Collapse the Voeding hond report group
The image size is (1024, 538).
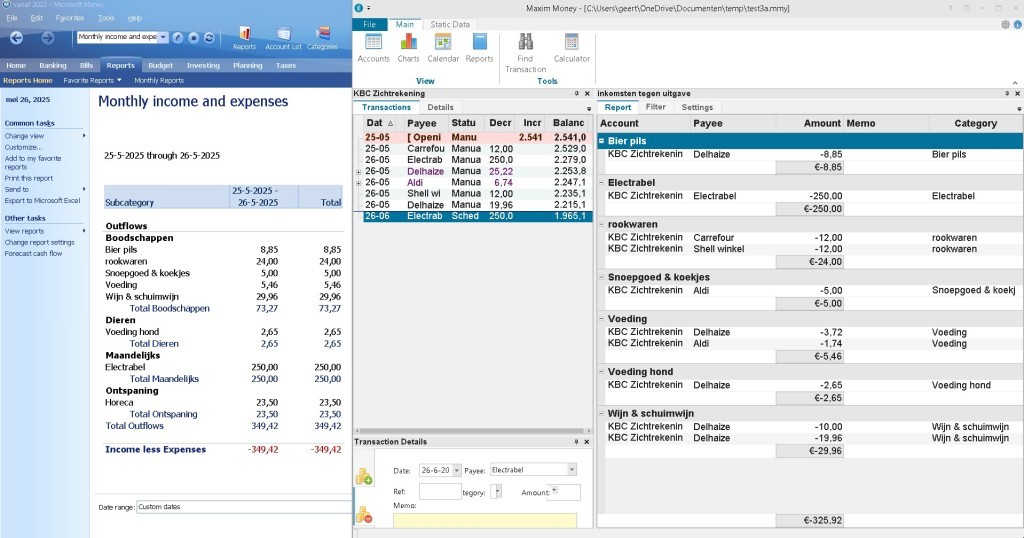click(601, 372)
